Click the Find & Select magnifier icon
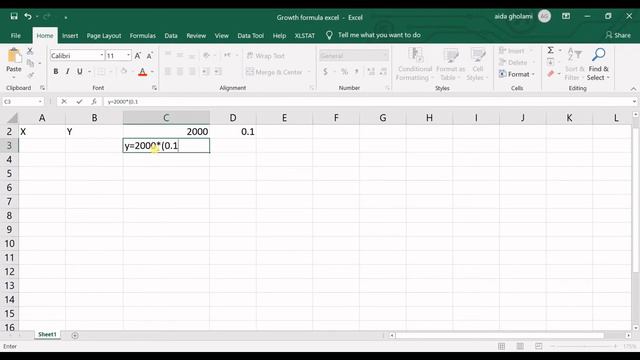Viewport: 640px width, 360px height. pyautogui.click(x=598, y=55)
